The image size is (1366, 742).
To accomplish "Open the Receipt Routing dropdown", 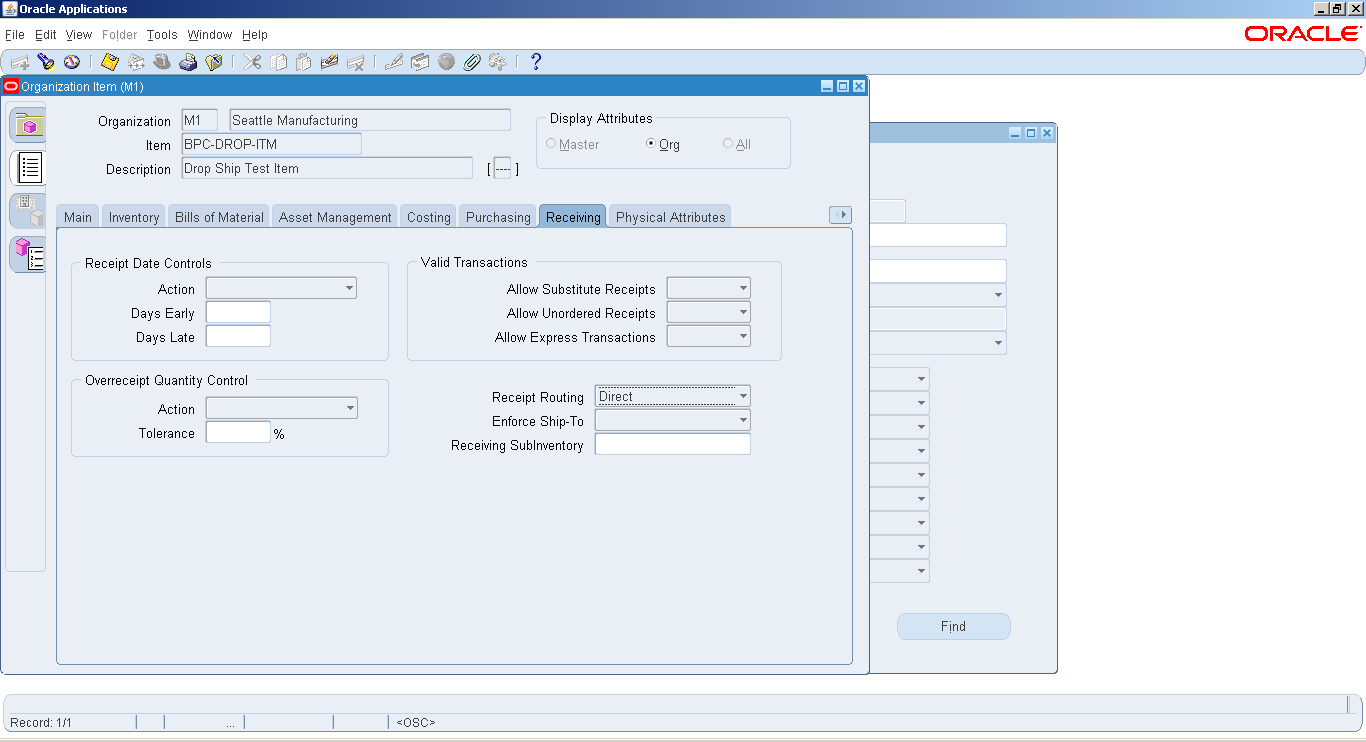I will click(x=743, y=395).
